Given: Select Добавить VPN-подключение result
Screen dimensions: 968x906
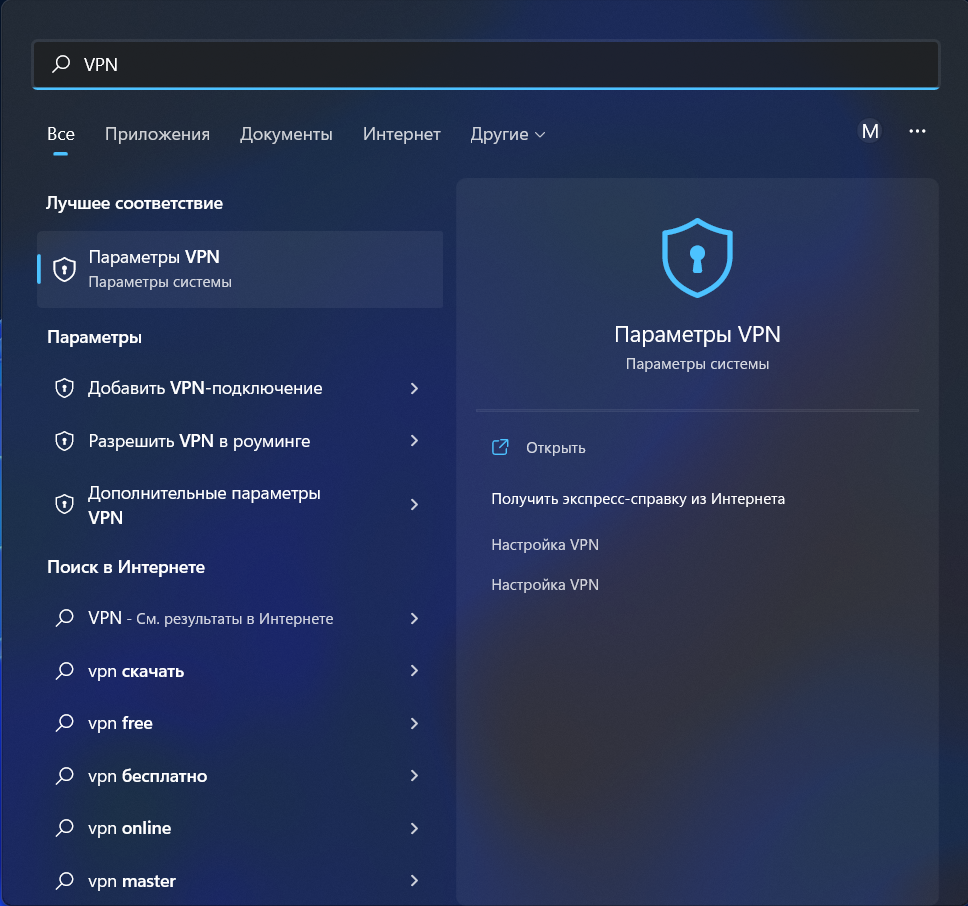Looking at the screenshot, I should coord(240,388).
